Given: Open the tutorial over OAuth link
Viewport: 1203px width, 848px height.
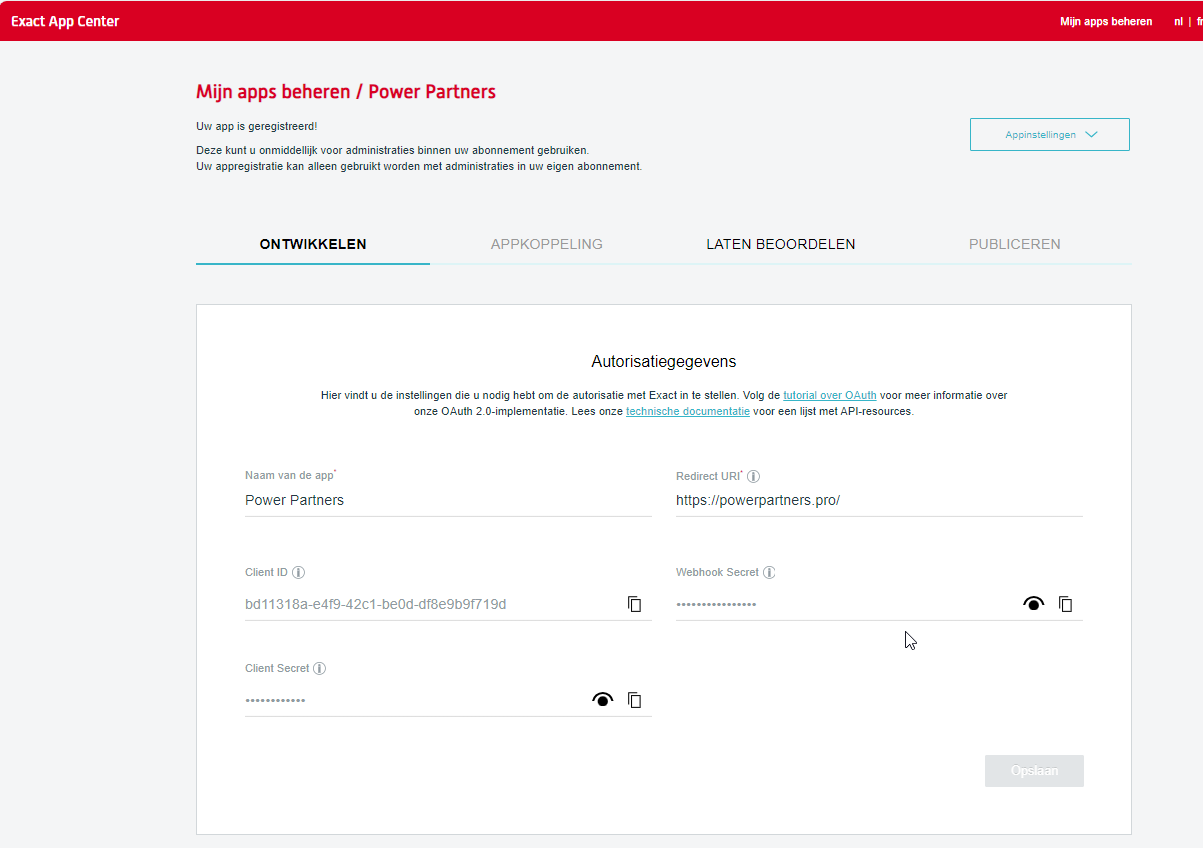Looking at the screenshot, I should pos(830,395).
